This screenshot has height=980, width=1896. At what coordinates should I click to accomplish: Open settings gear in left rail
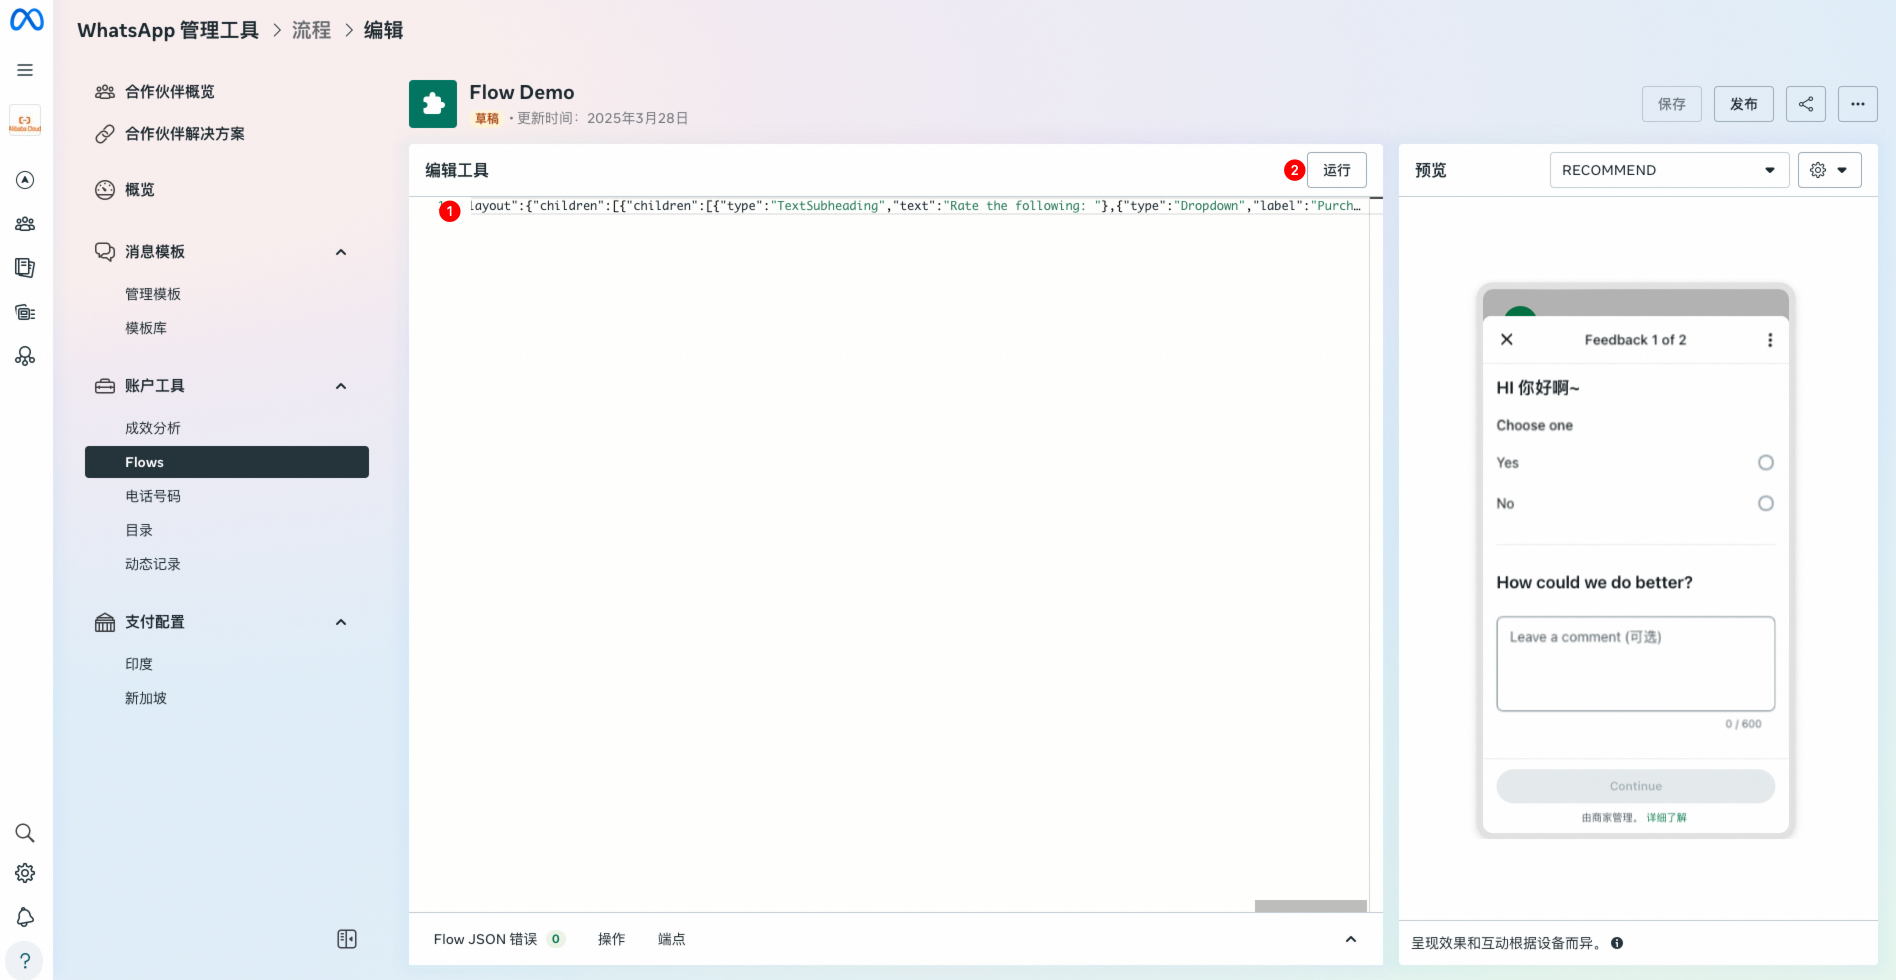tap(25, 873)
